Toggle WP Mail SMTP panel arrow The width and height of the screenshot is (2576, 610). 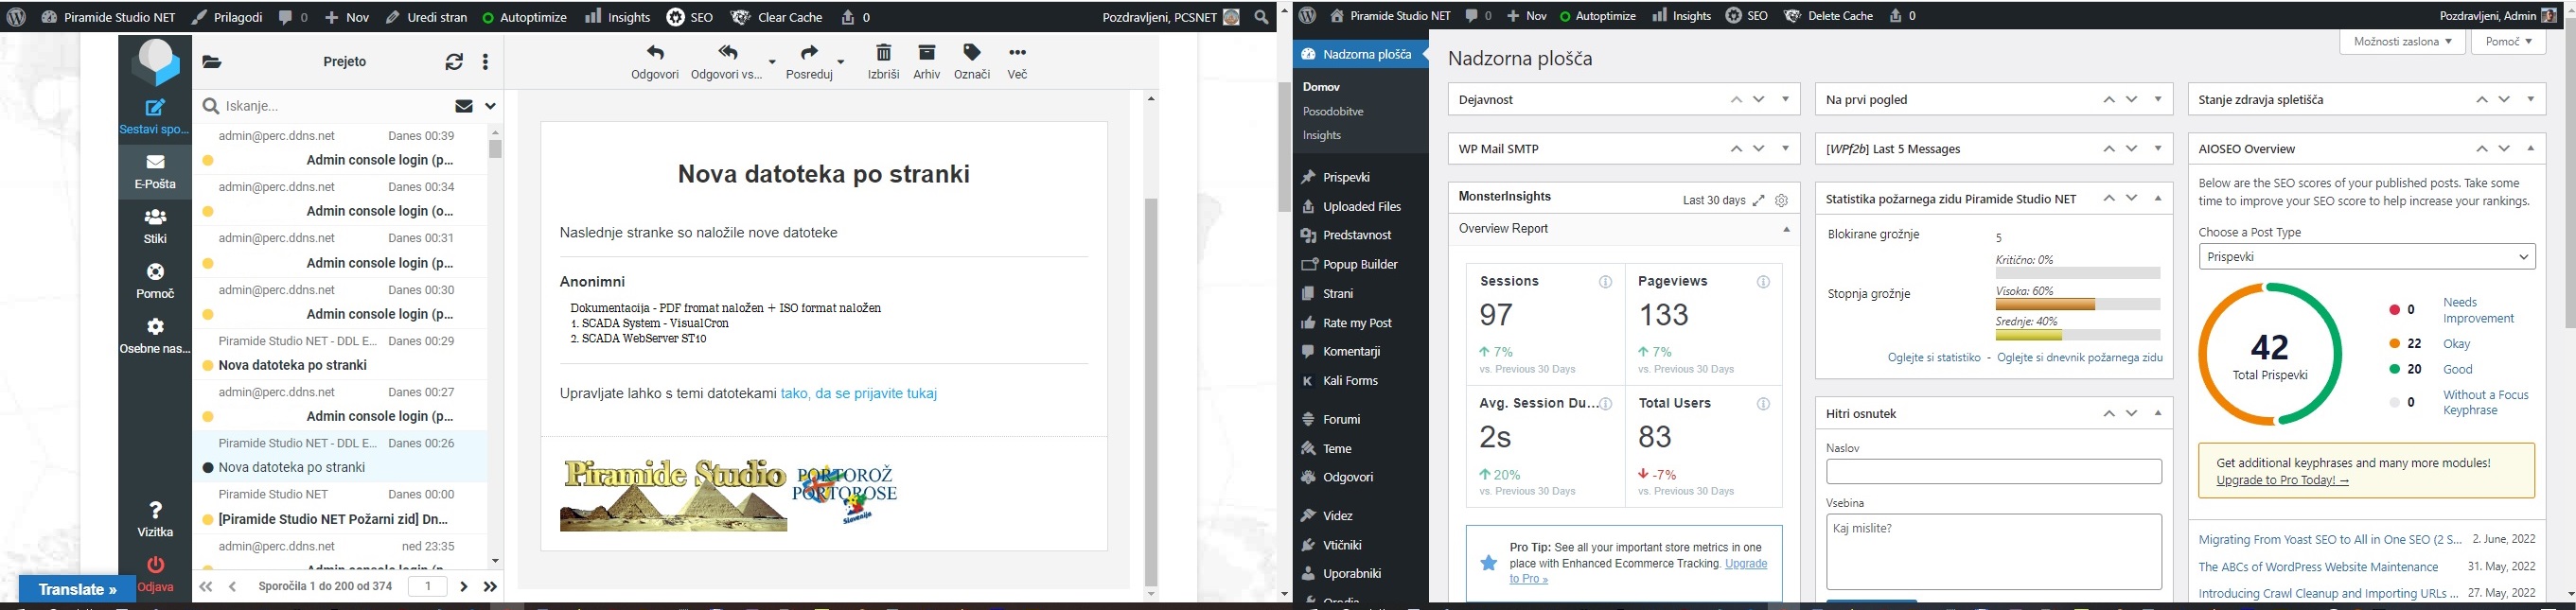1786,148
